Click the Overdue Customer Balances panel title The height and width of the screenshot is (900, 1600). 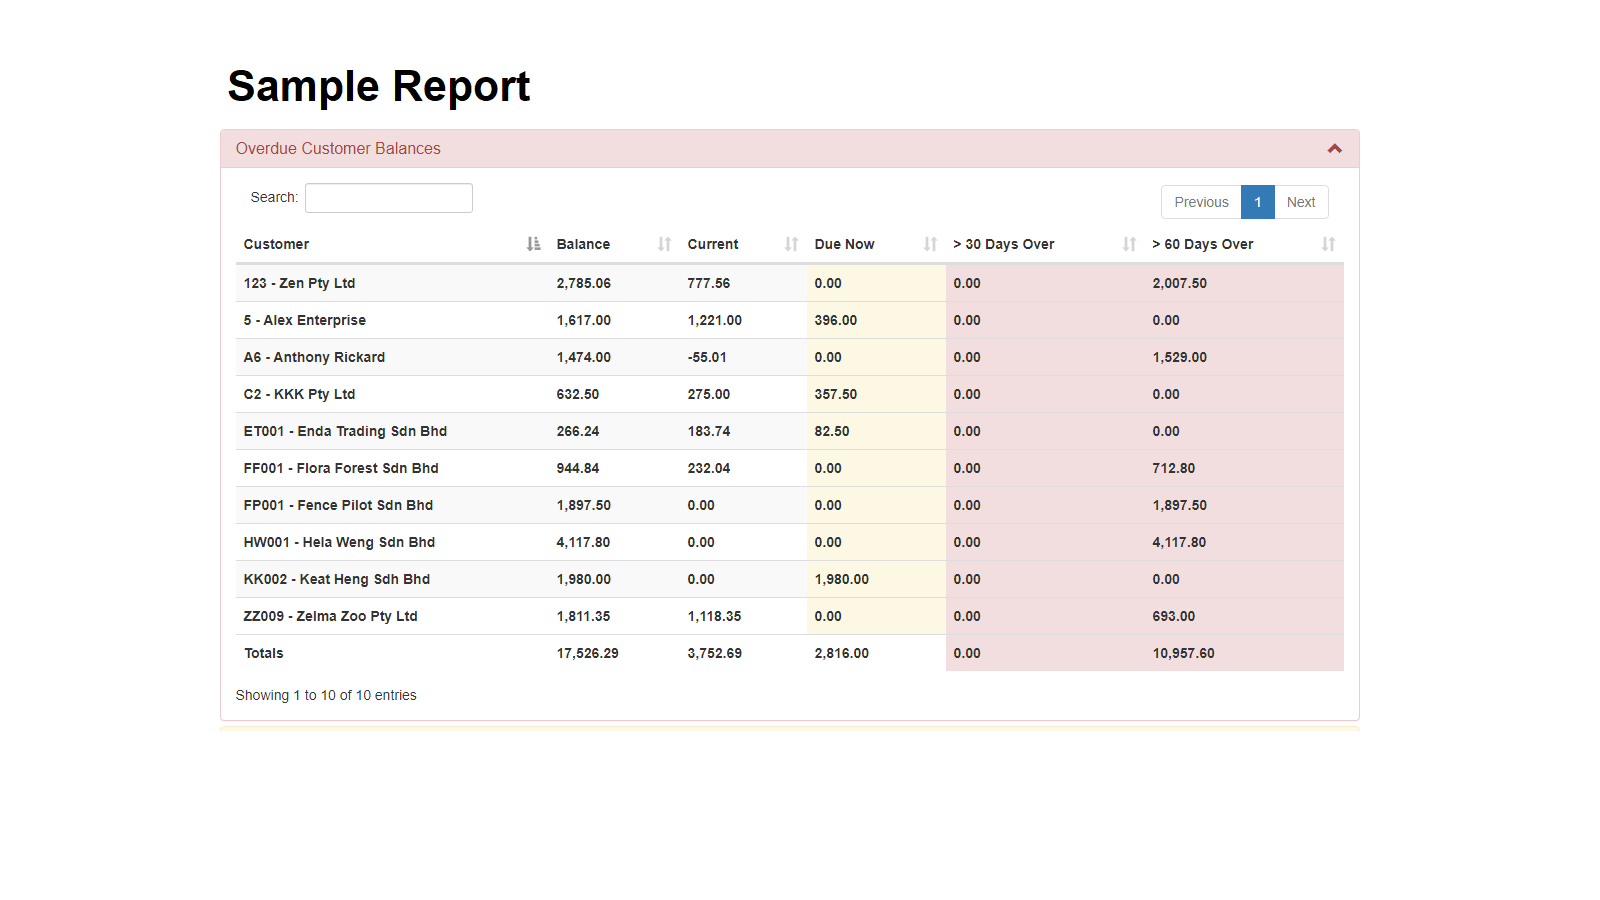click(x=338, y=149)
